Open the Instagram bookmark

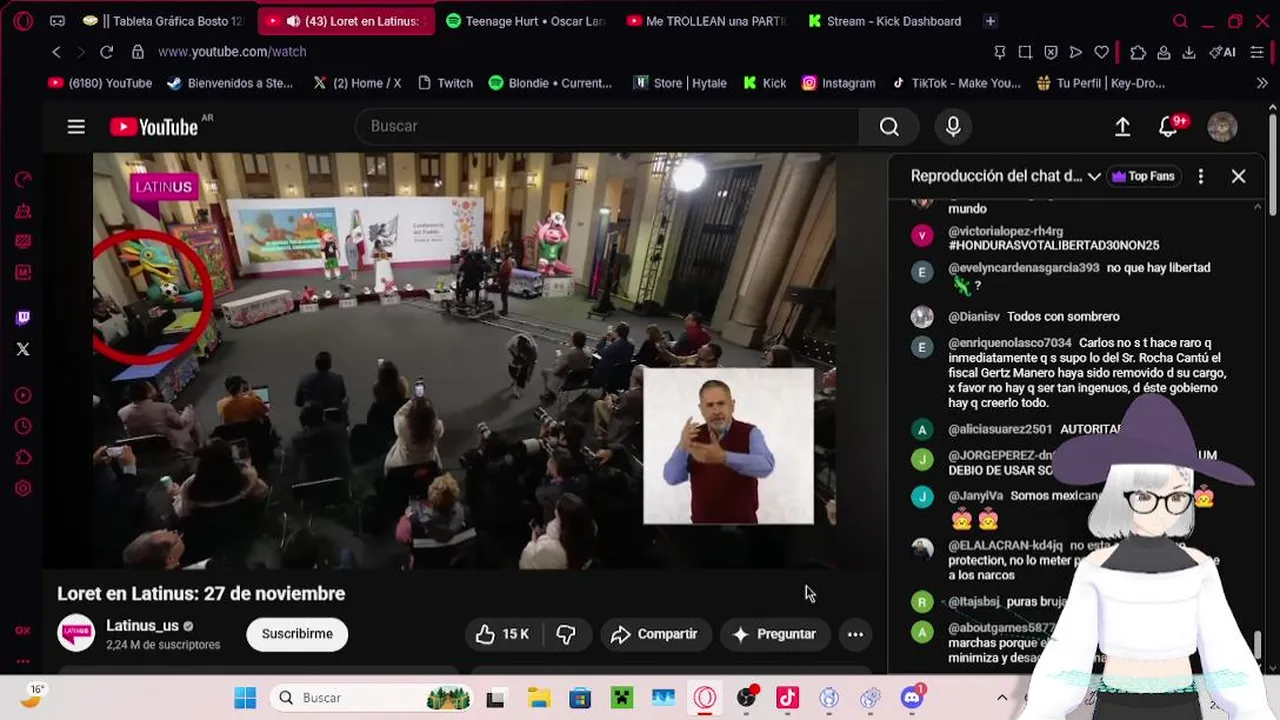[x=839, y=83]
